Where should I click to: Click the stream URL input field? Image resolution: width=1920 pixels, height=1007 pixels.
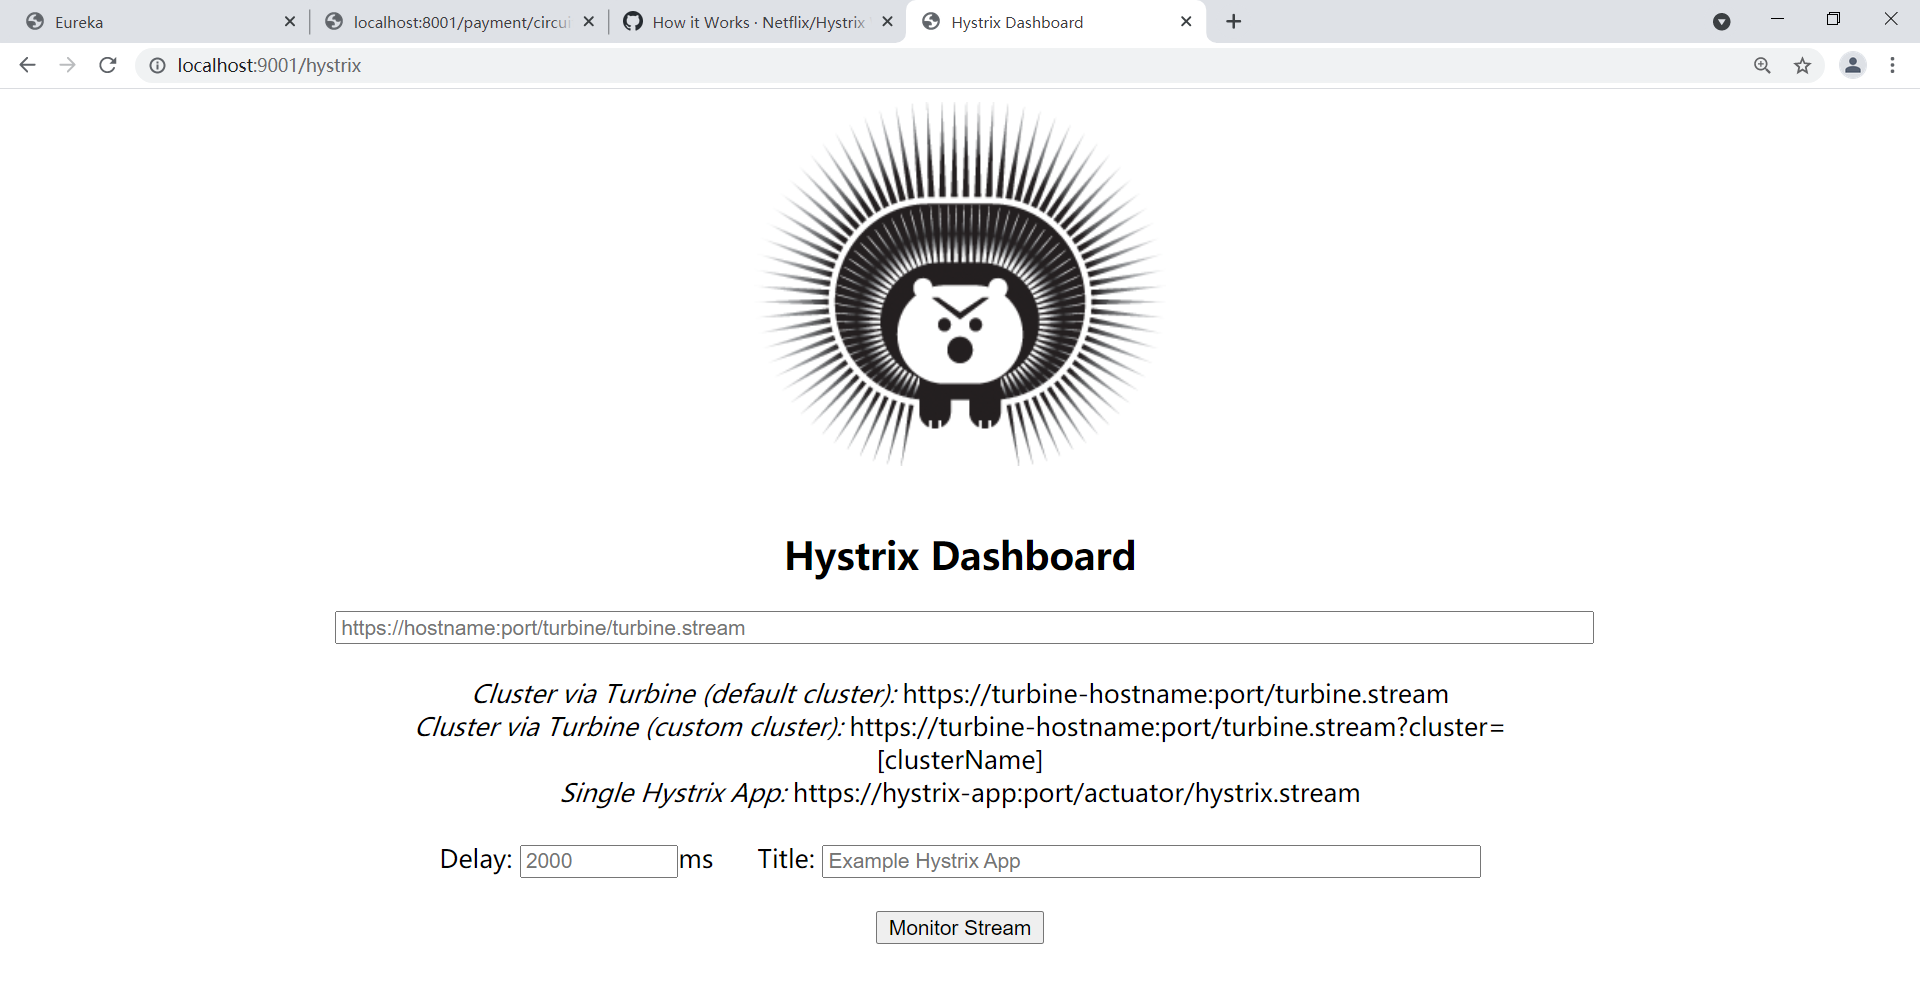click(x=964, y=628)
